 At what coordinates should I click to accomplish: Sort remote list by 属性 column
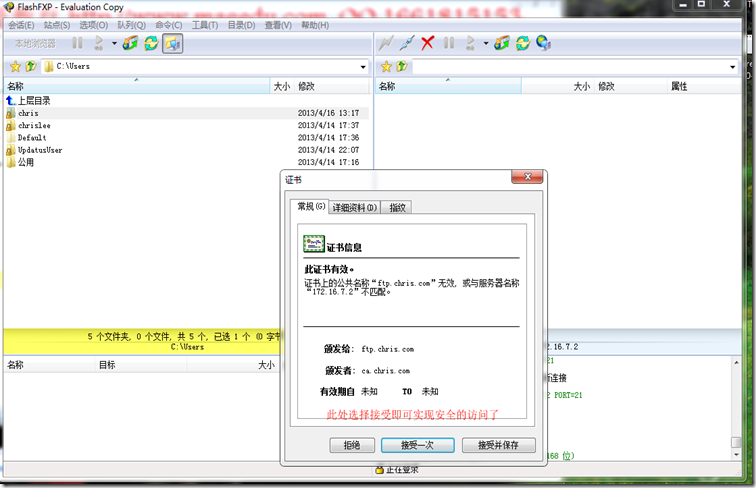pos(703,86)
